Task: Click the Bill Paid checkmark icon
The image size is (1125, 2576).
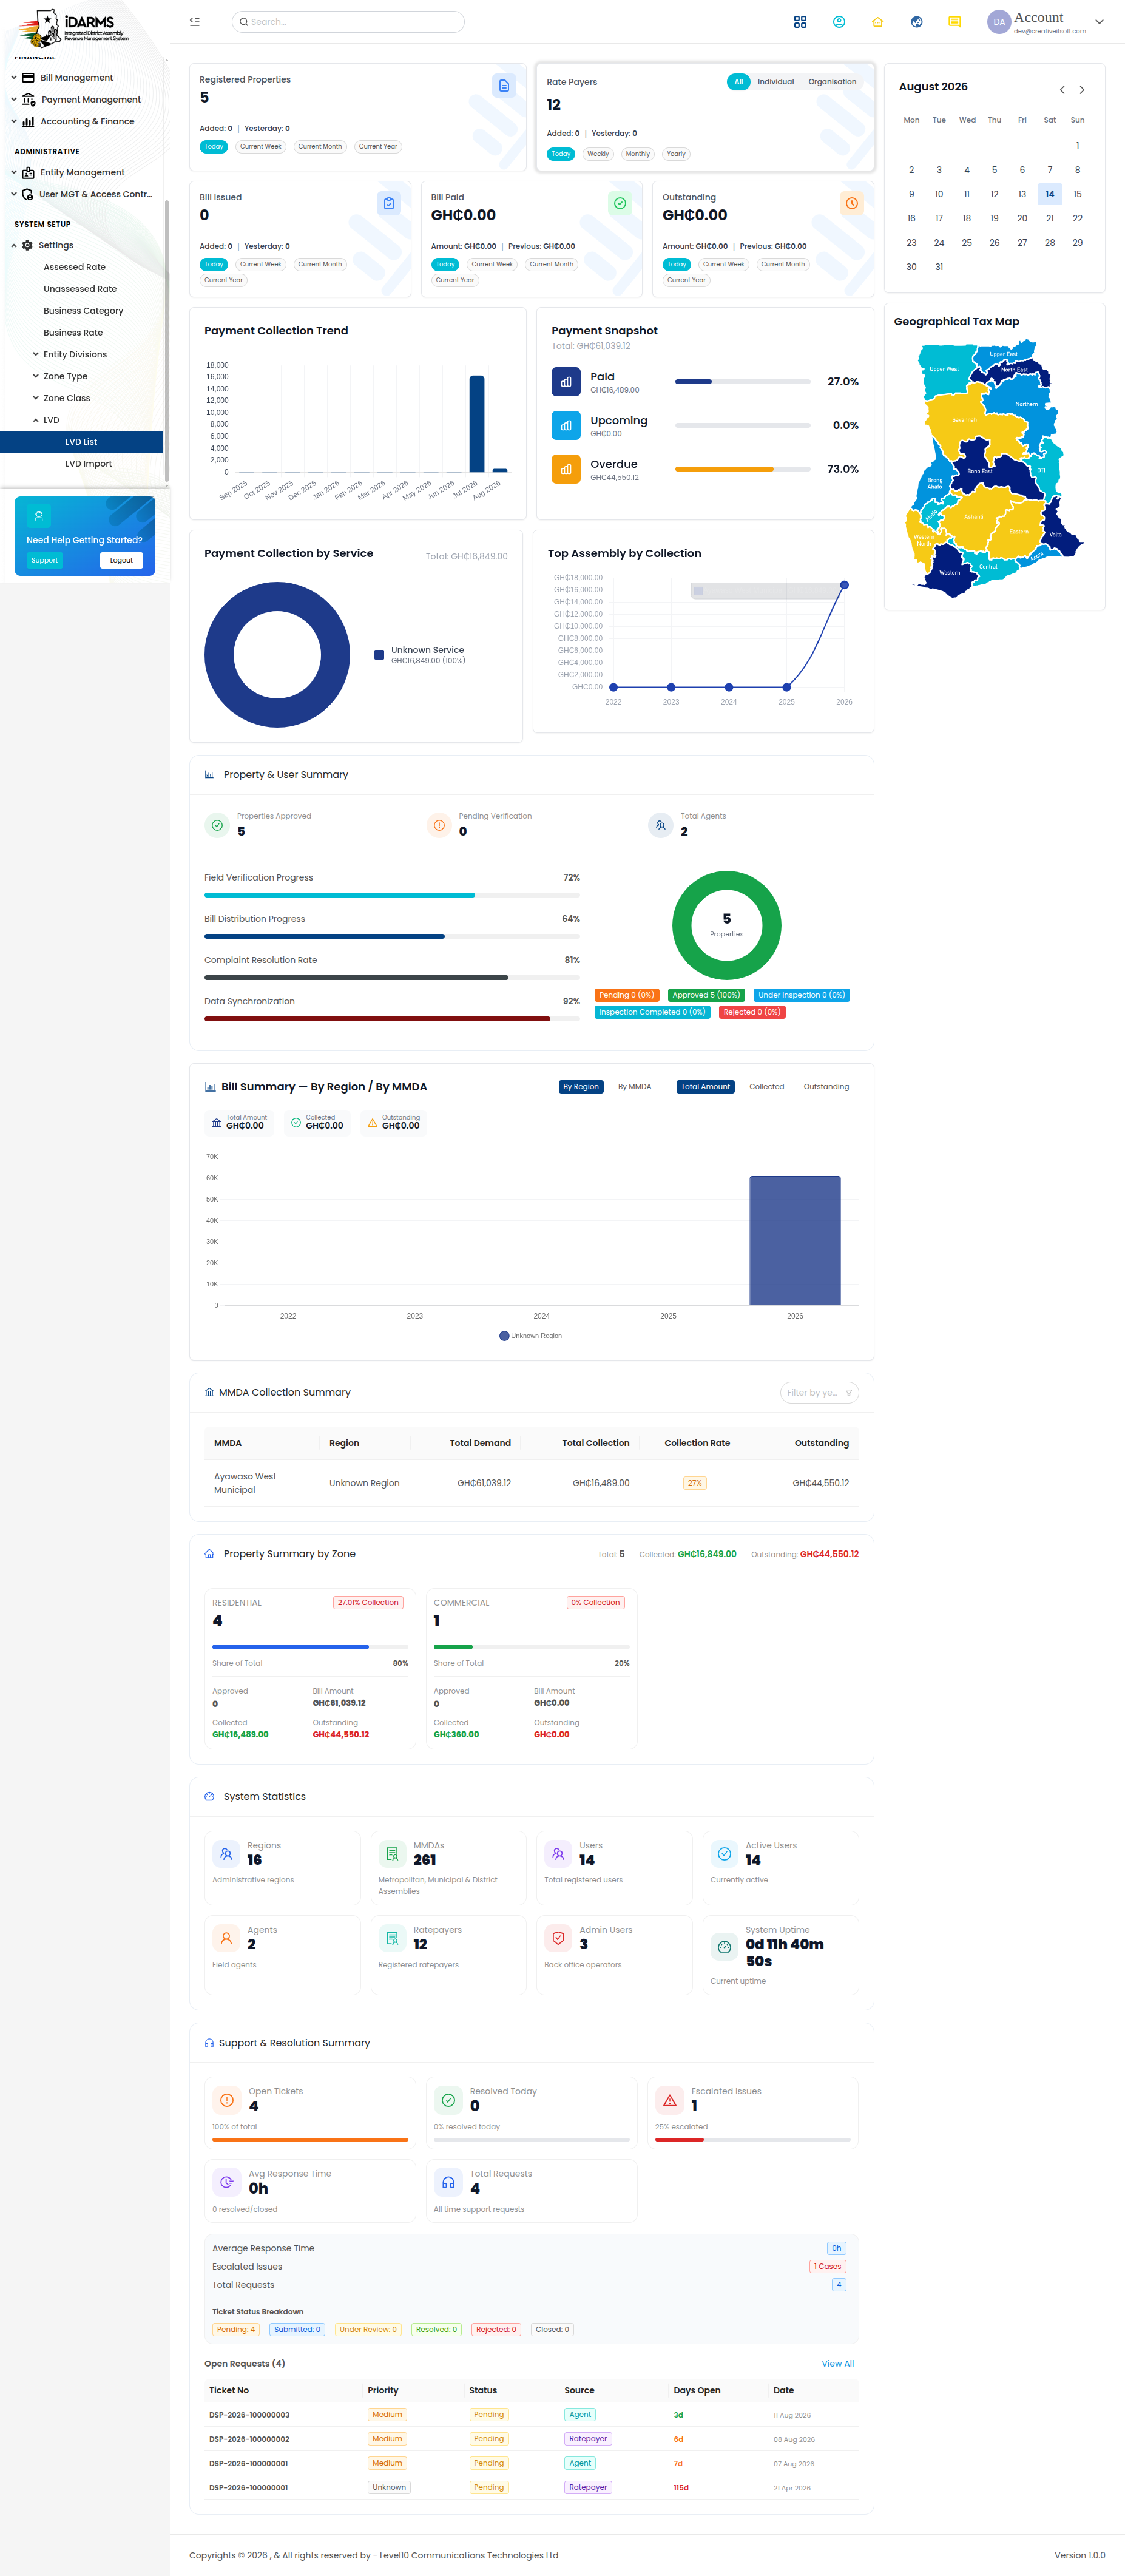Action: point(620,203)
